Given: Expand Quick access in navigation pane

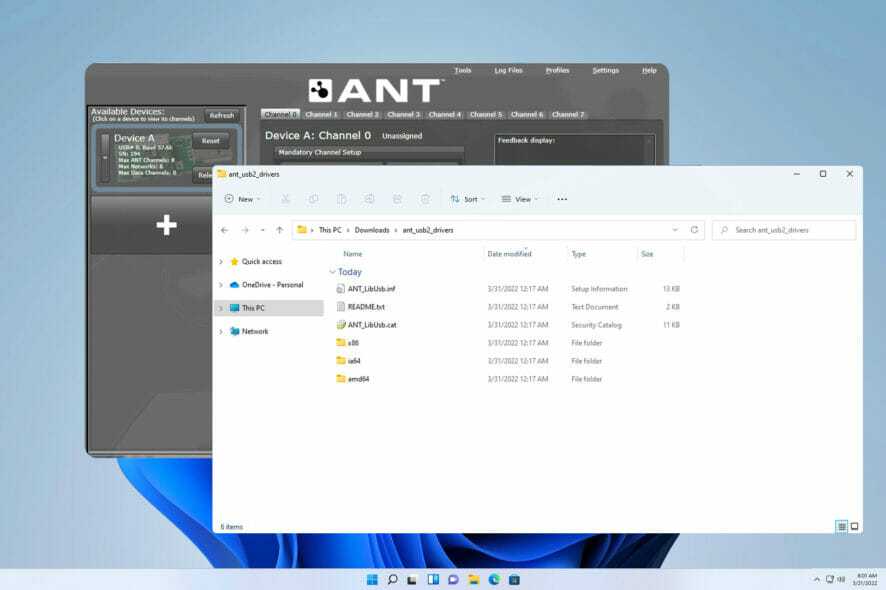Looking at the screenshot, I should click(221, 262).
